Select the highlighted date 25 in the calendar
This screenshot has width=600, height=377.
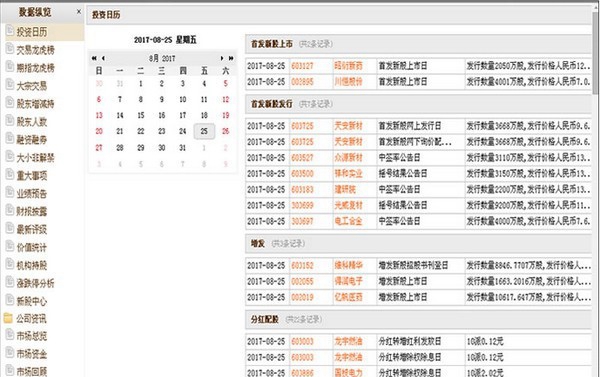[x=204, y=131]
